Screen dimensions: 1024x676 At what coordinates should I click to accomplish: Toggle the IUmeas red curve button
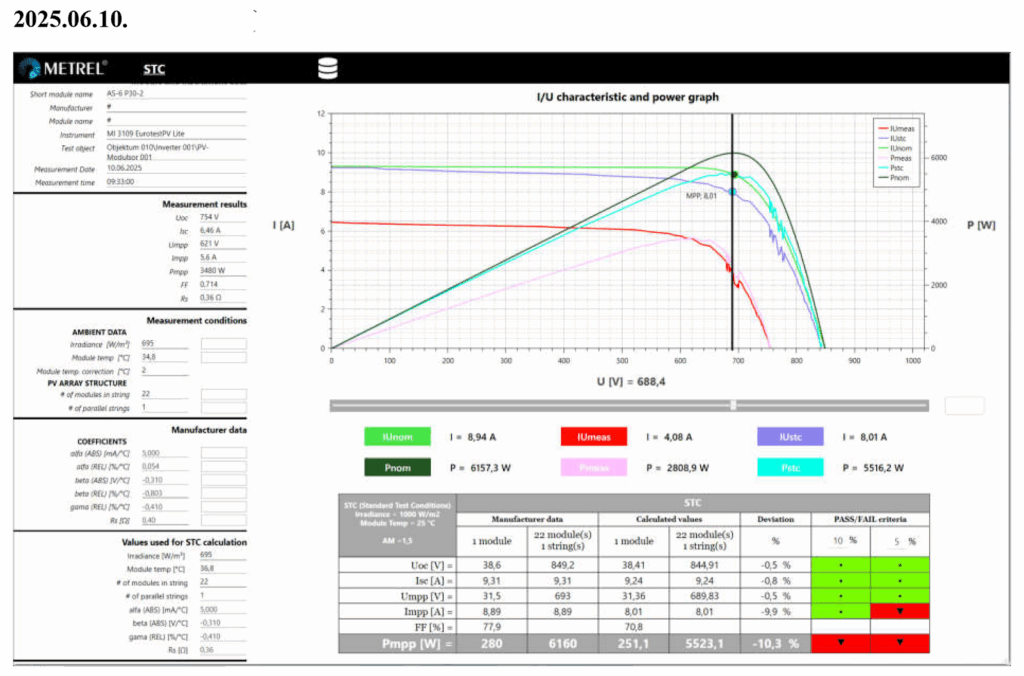tap(593, 437)
